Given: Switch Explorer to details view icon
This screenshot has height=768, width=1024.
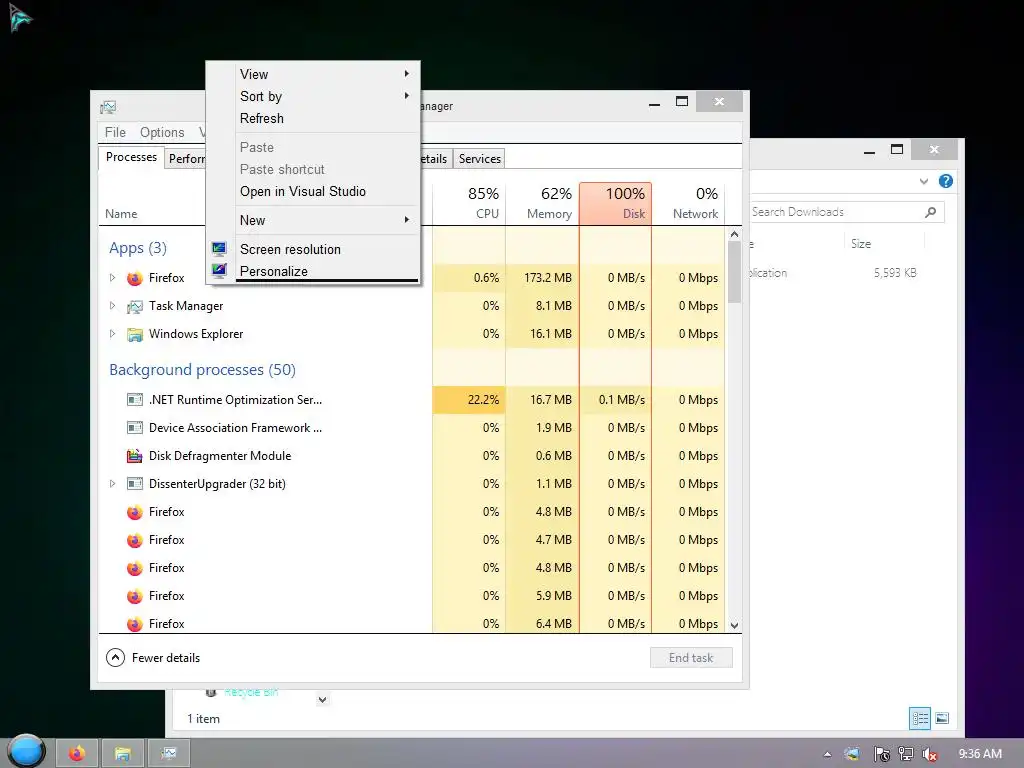Looking at the screenshot, I should click(x=920, y=718).
